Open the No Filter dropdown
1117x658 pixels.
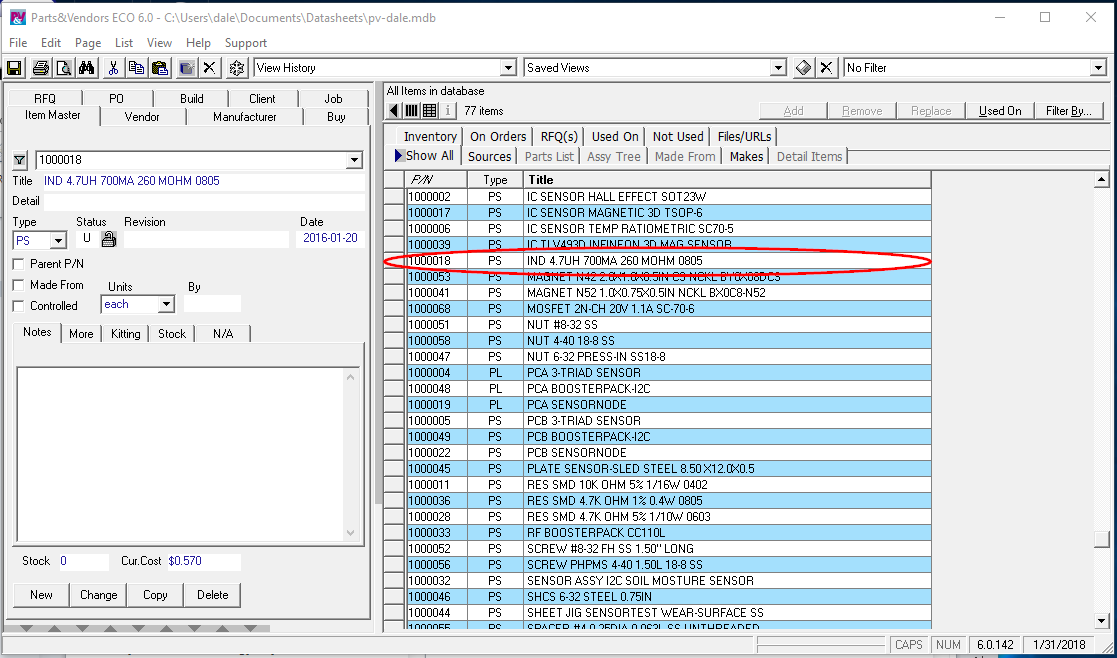[1098, 68]
